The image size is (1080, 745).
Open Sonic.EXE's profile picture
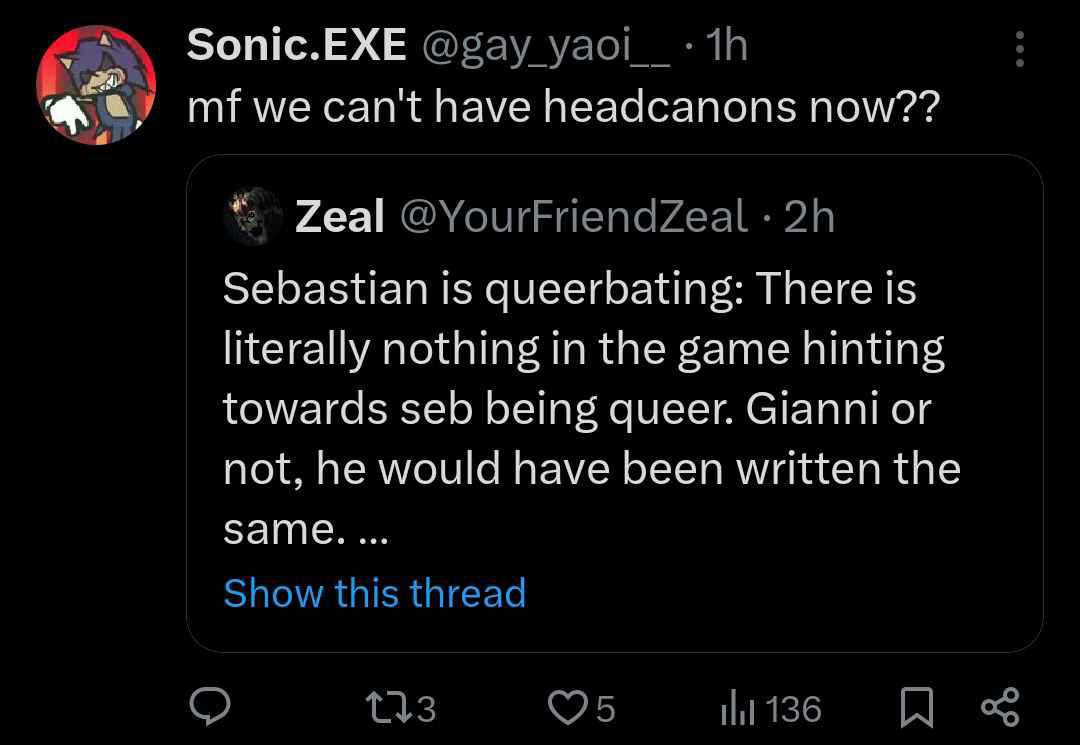click(x=96, y=85)
